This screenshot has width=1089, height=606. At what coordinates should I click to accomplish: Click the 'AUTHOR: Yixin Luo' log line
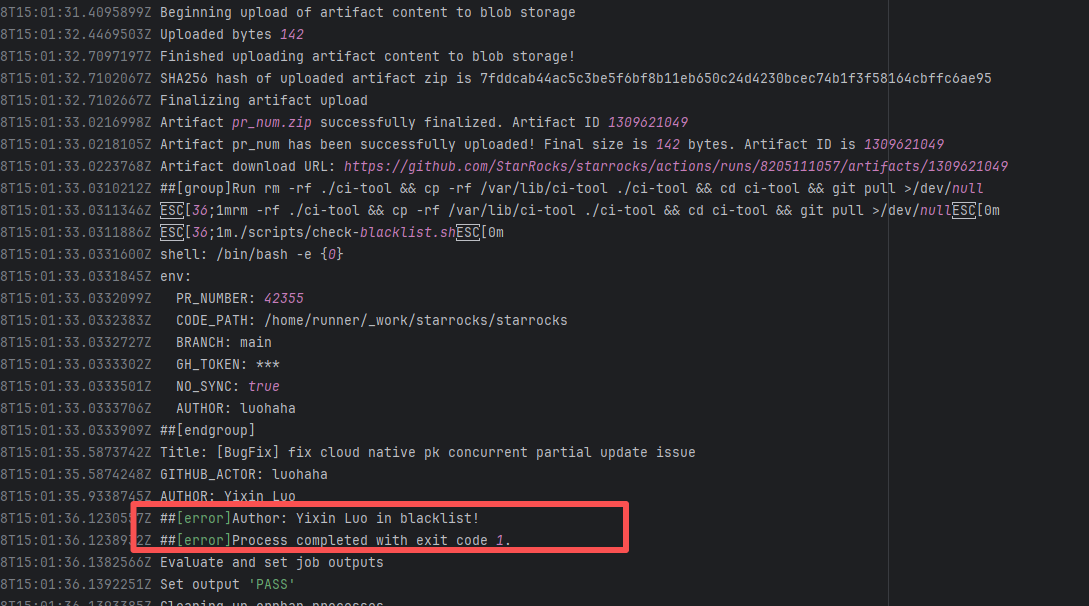point(227,496)
